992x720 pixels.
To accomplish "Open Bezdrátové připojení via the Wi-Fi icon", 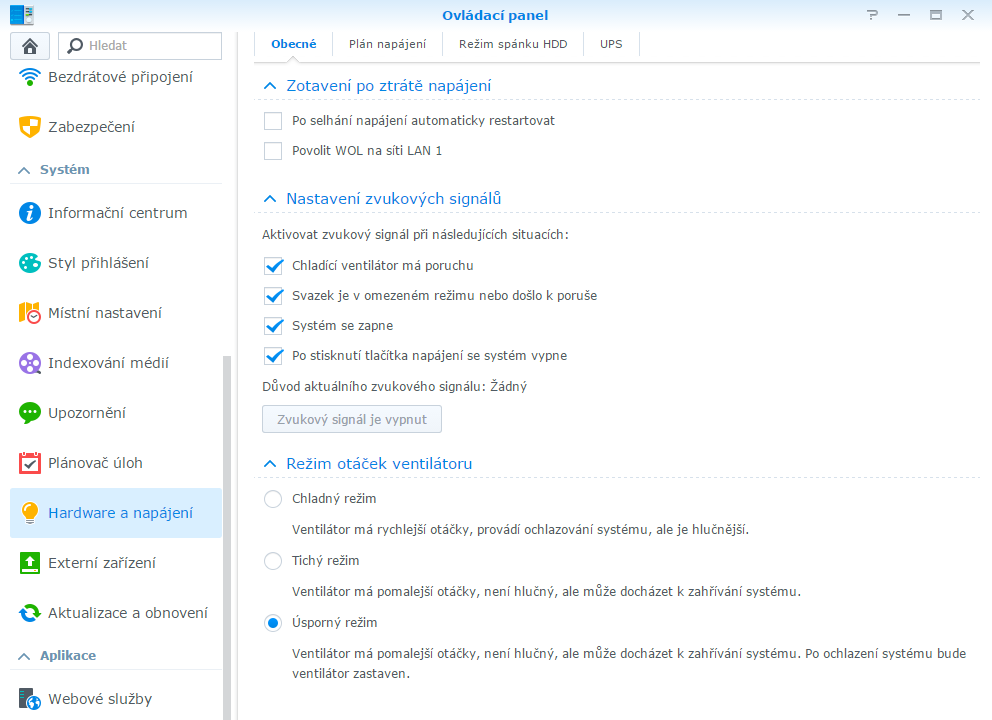I will tap(29, 77).
